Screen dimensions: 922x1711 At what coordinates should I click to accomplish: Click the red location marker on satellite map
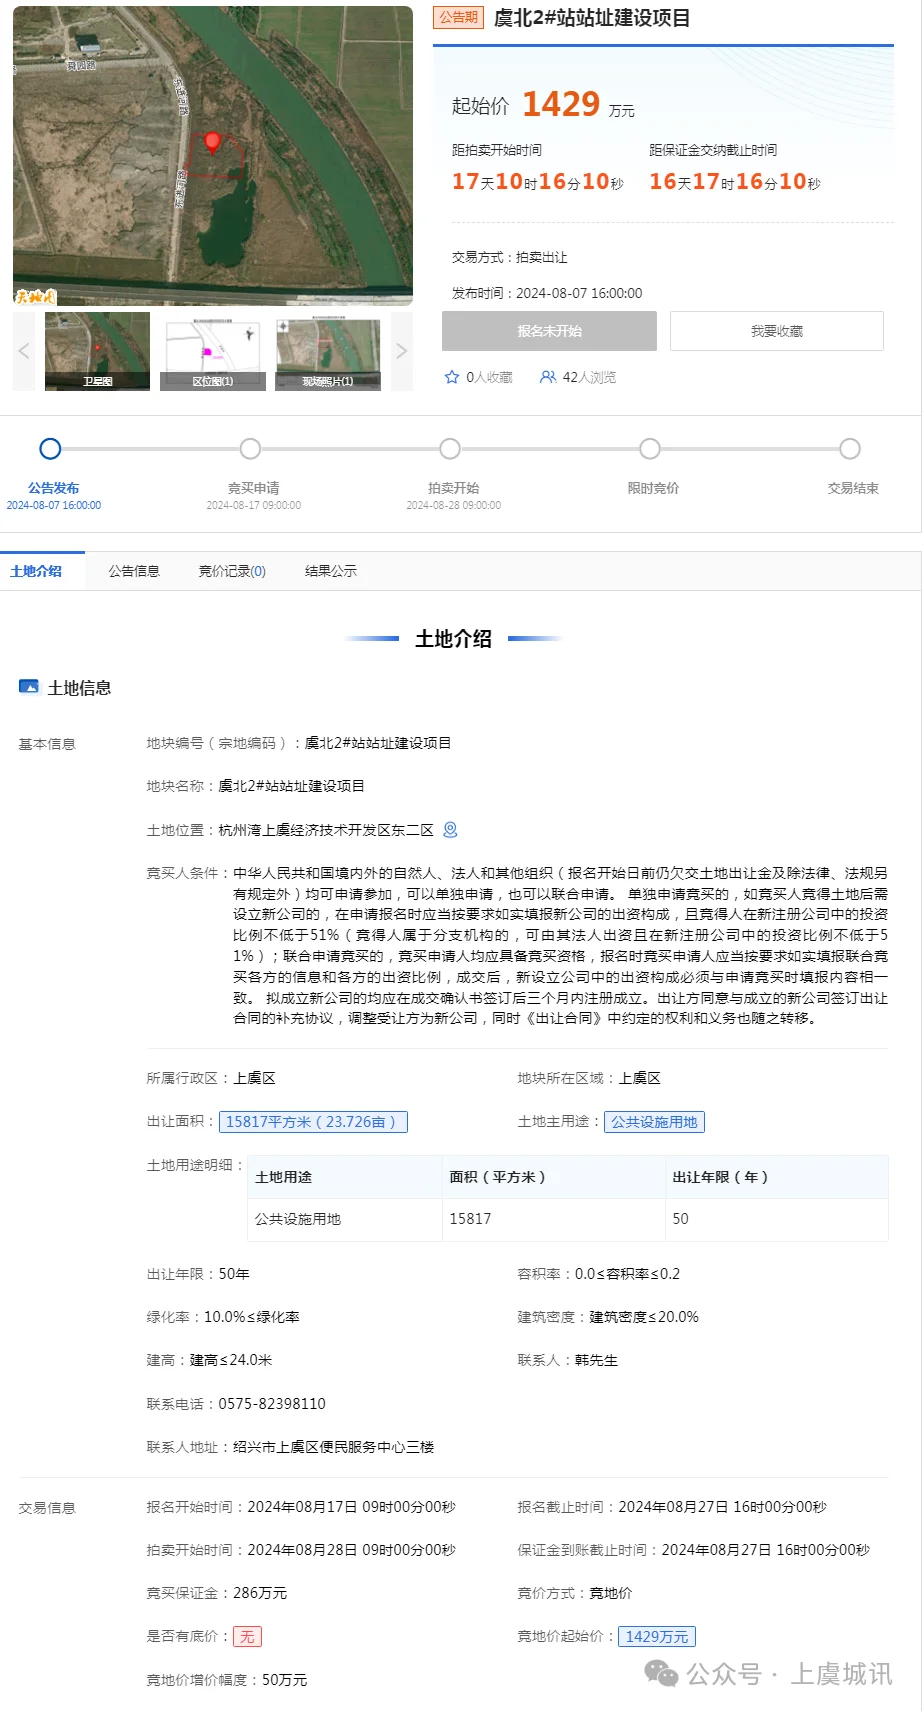point(212,142)
